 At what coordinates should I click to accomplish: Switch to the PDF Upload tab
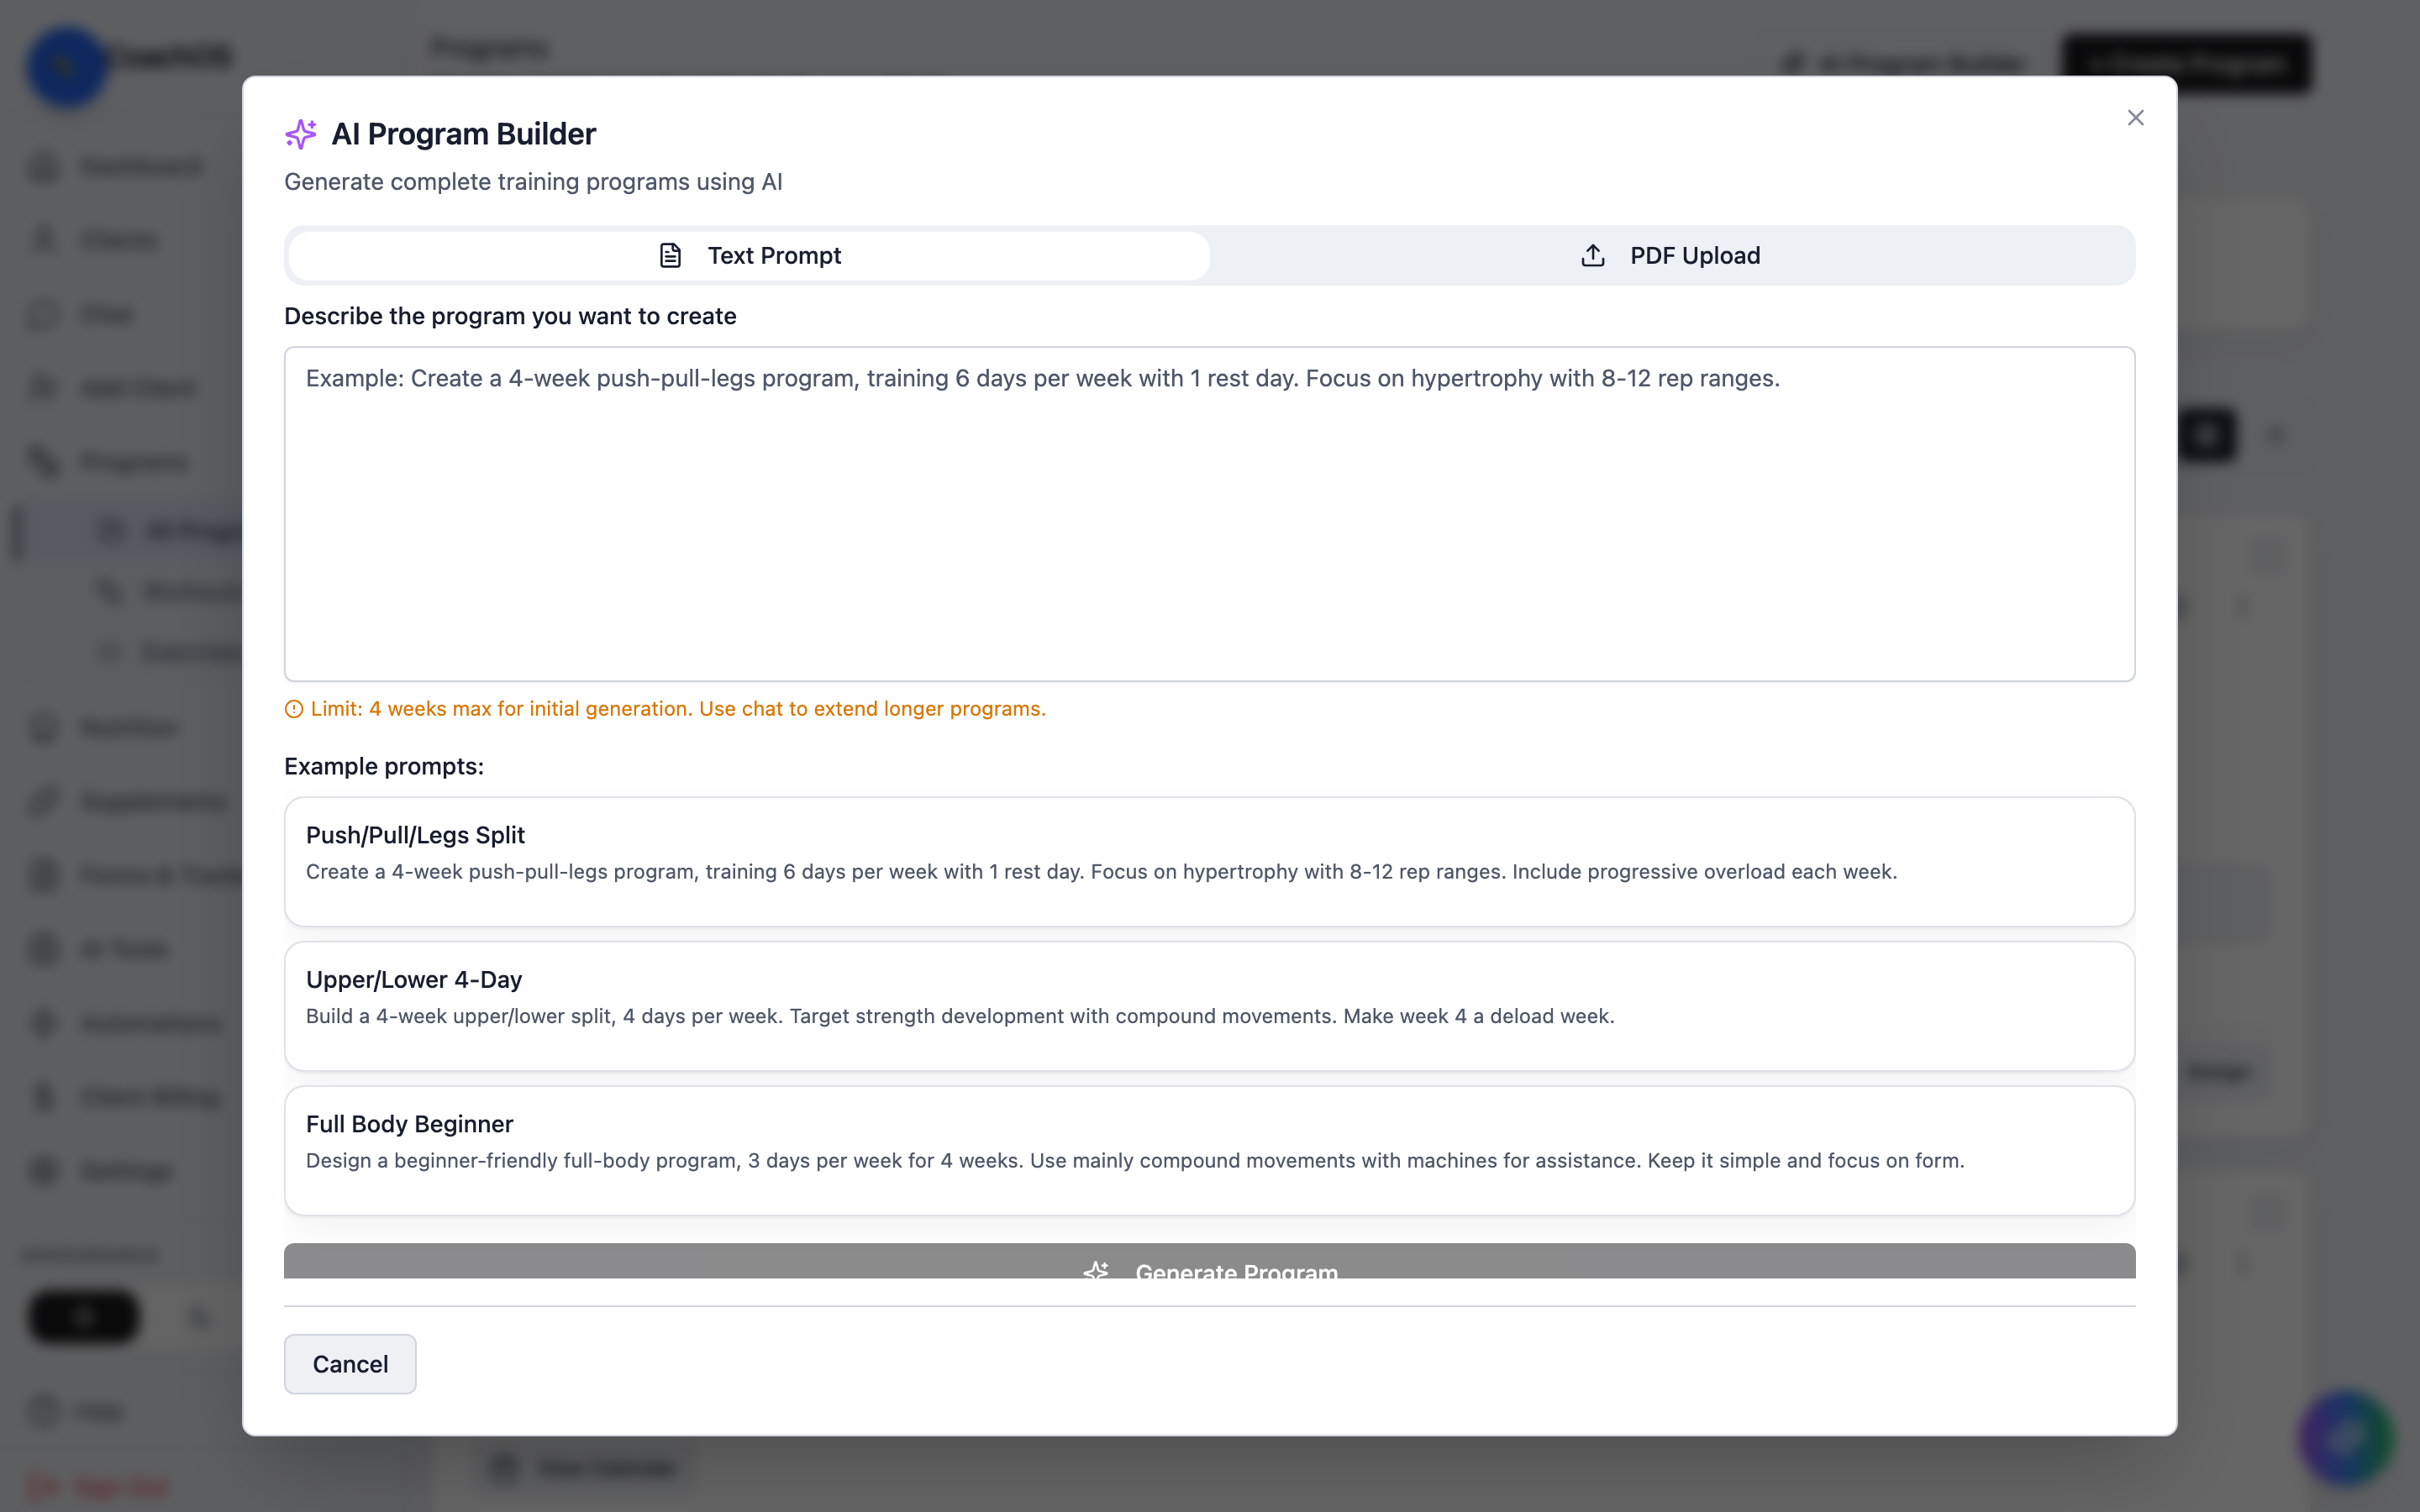[1670, 256]
